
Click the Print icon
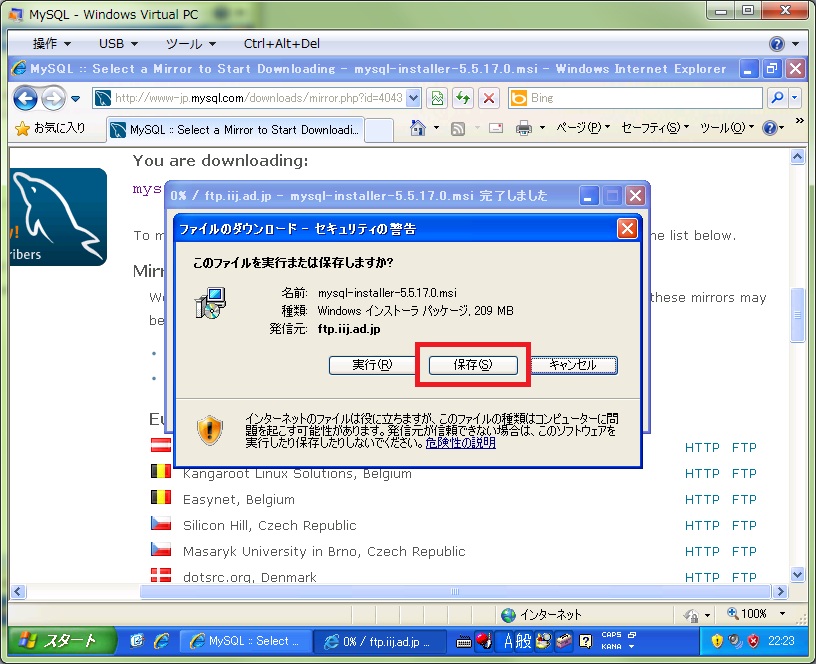coord(524,128)
